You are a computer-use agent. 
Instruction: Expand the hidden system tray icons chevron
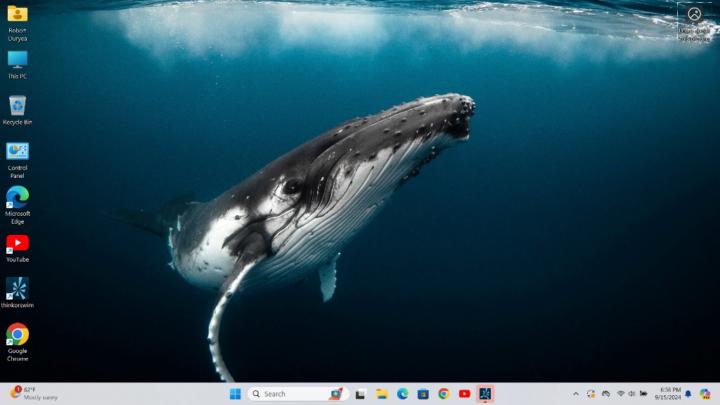click(x=575, y=394)
